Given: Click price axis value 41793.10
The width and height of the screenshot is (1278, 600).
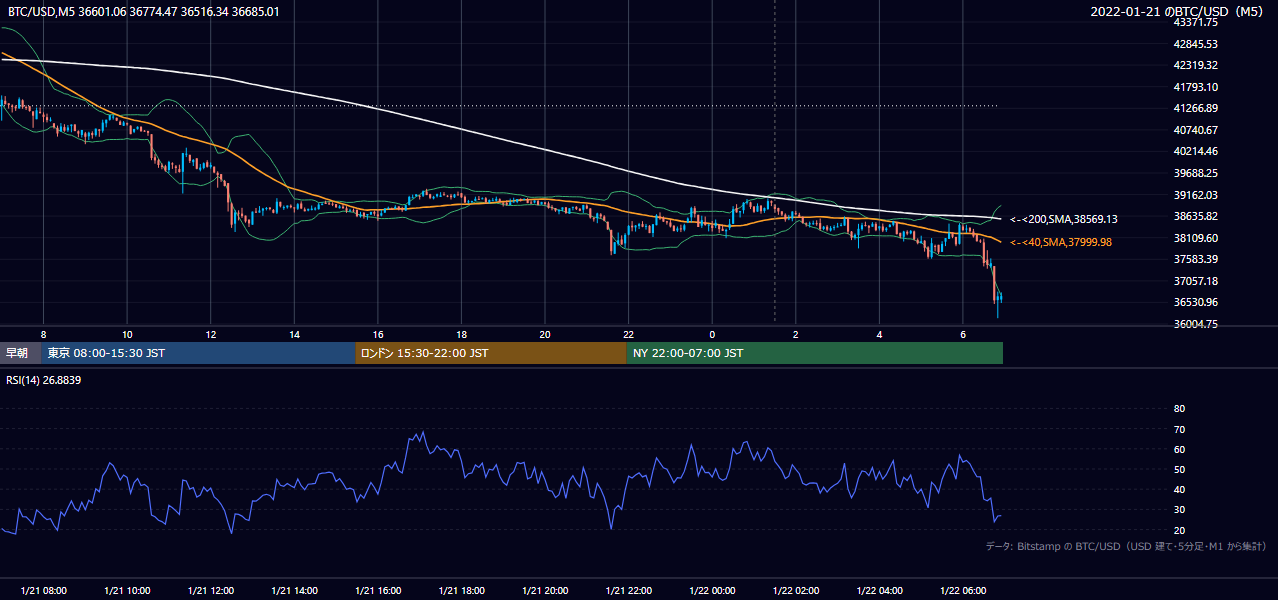Looking at the screenshot, I should tap(1196, 87).
